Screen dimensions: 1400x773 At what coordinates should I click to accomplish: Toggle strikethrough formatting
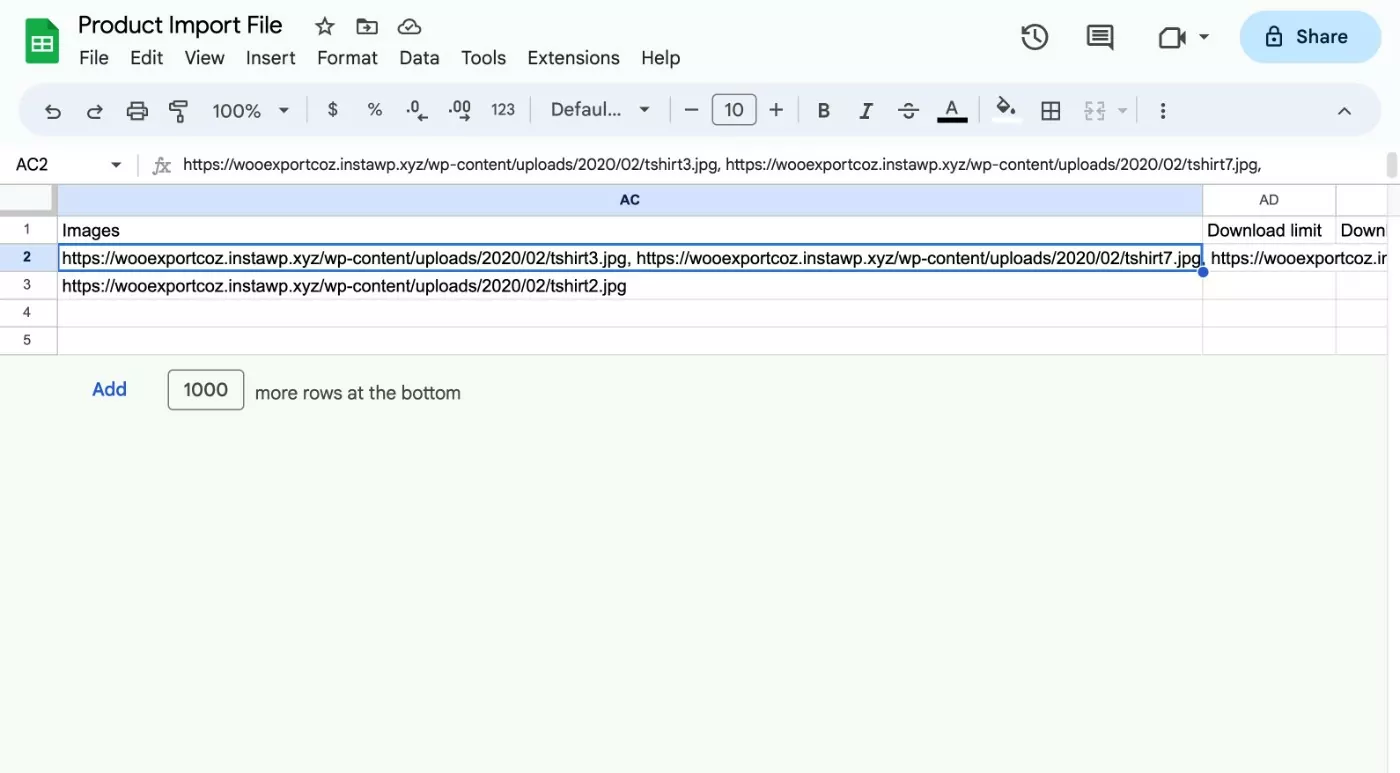coord(908,111)
